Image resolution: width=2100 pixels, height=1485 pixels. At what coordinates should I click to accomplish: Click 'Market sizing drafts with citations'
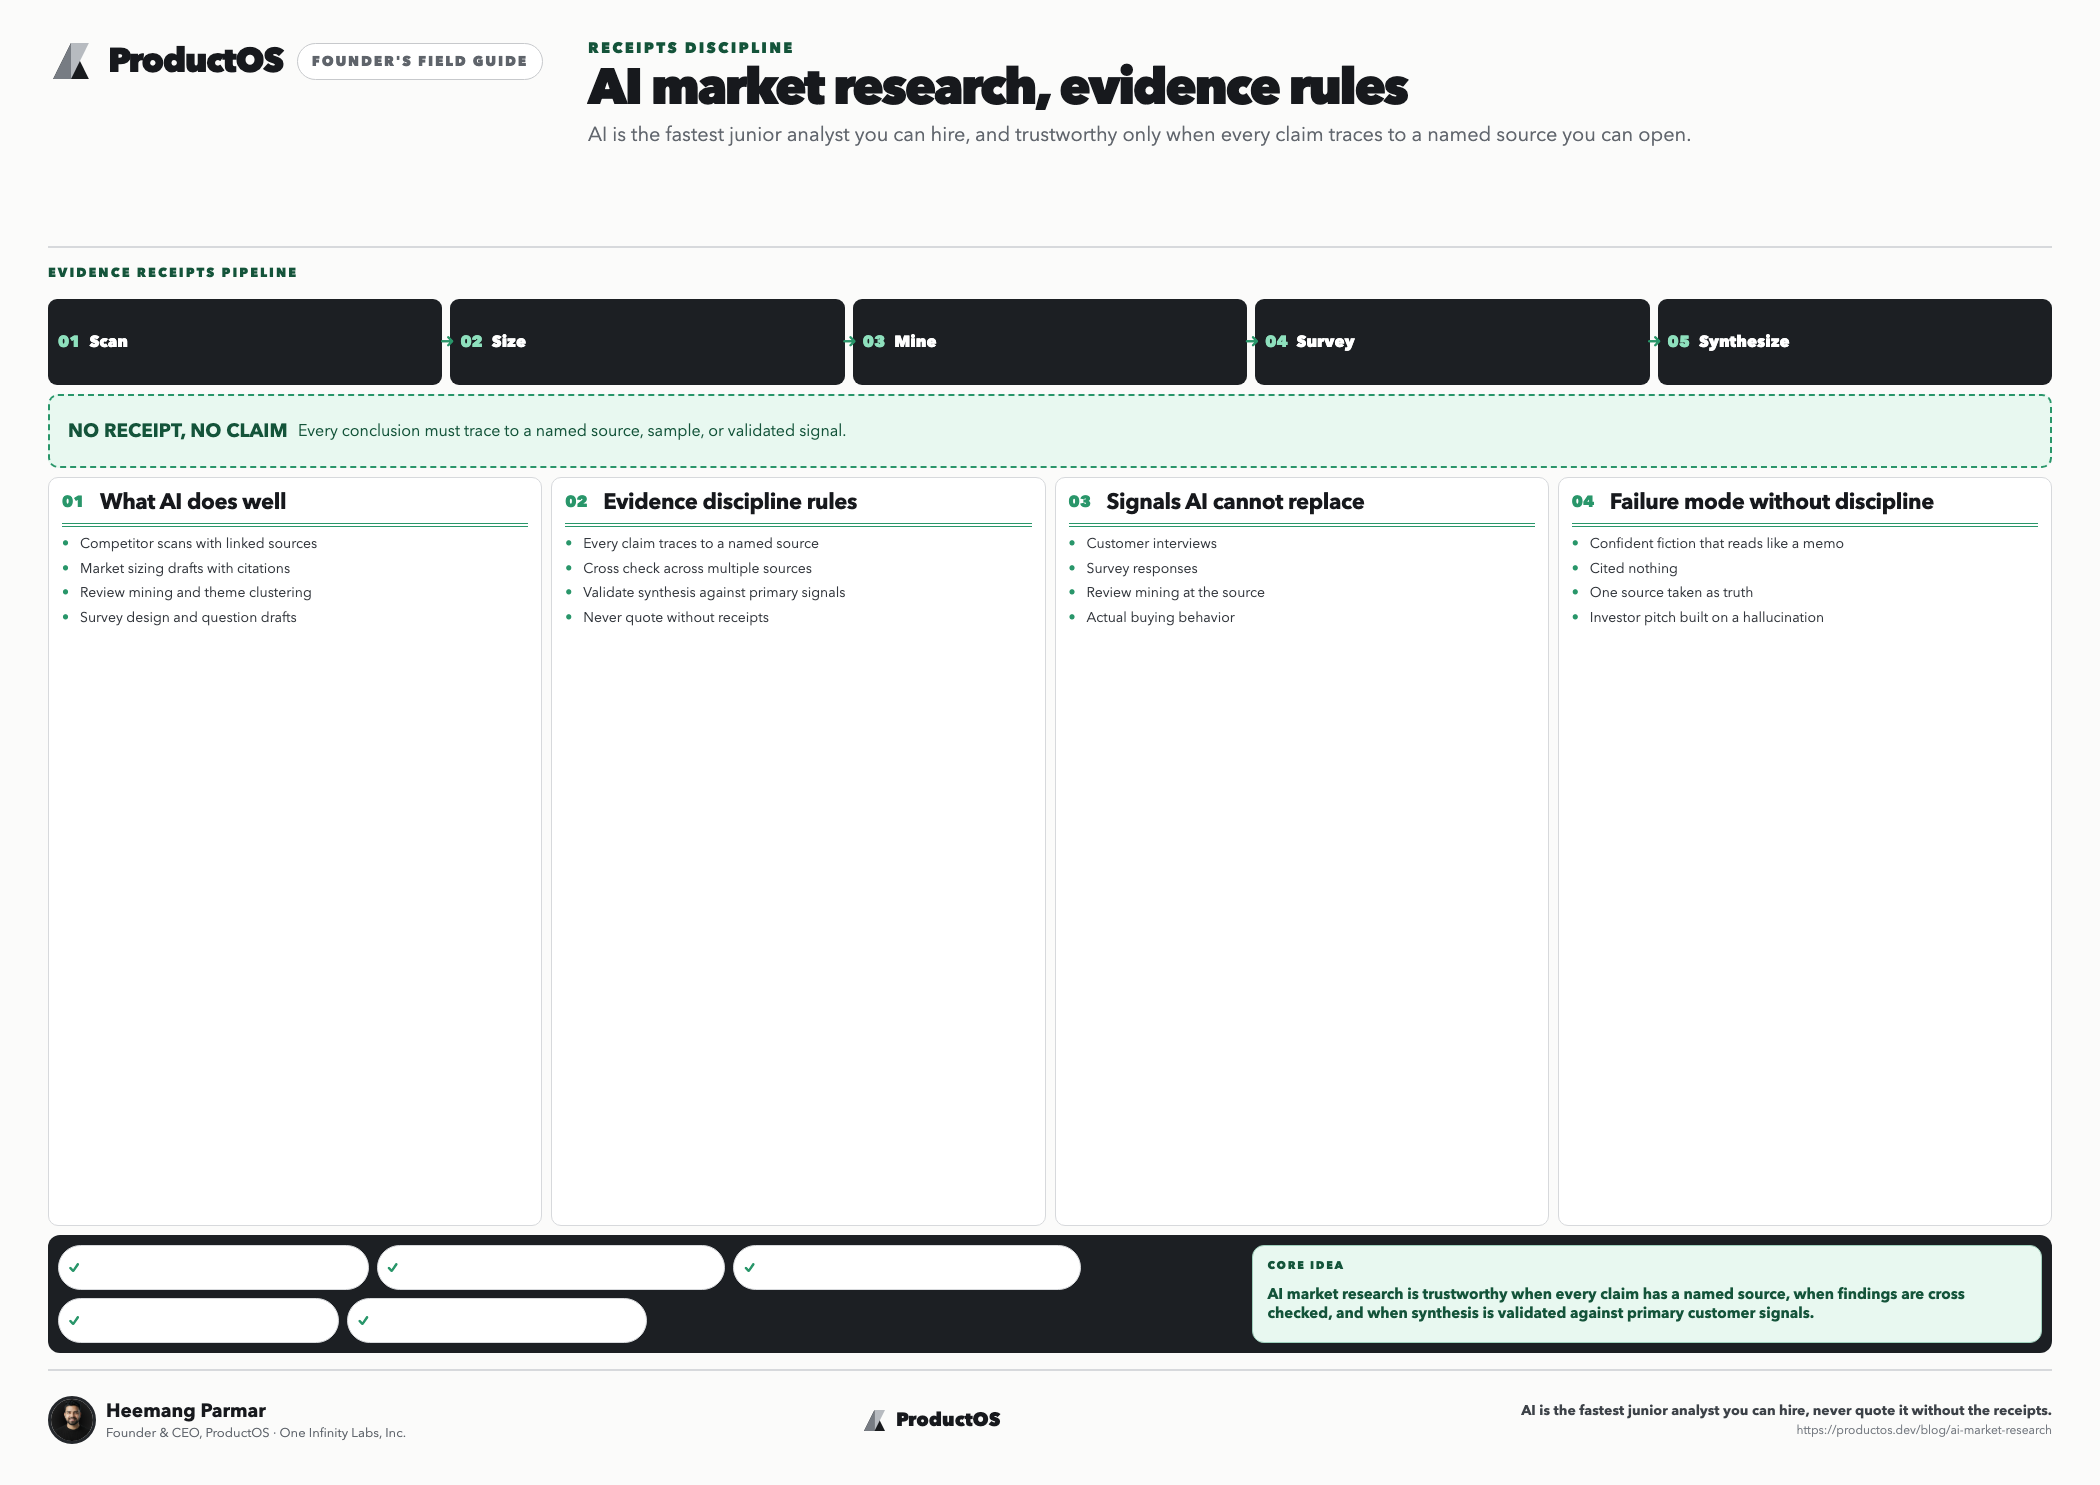click(185, 568)
